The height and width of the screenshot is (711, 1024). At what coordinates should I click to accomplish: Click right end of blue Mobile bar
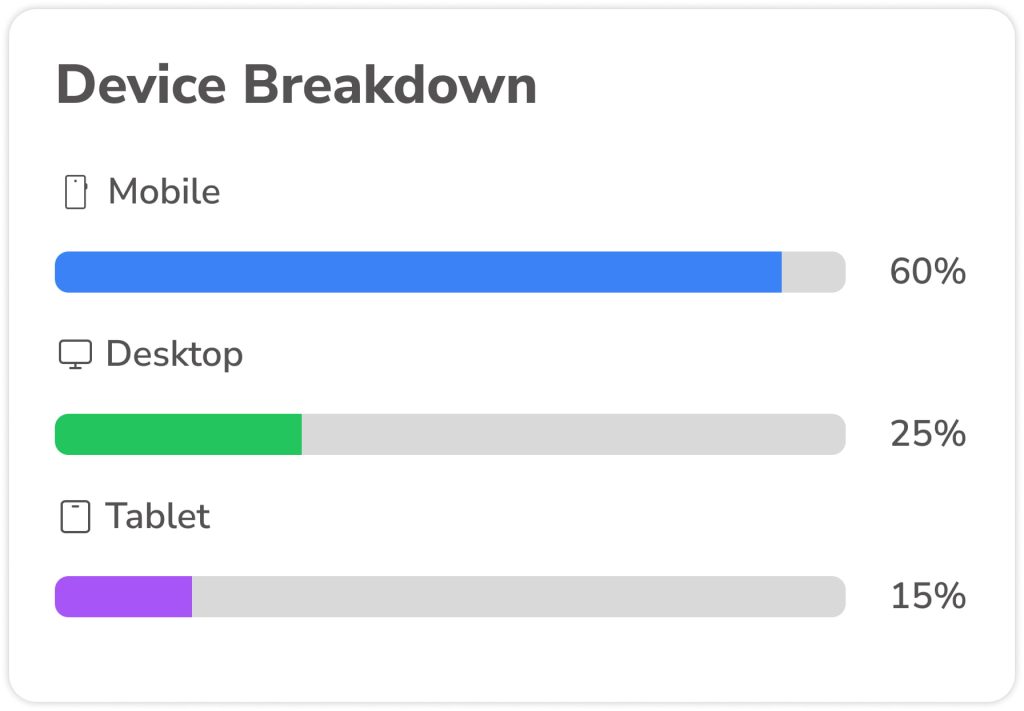pos(776,272)
